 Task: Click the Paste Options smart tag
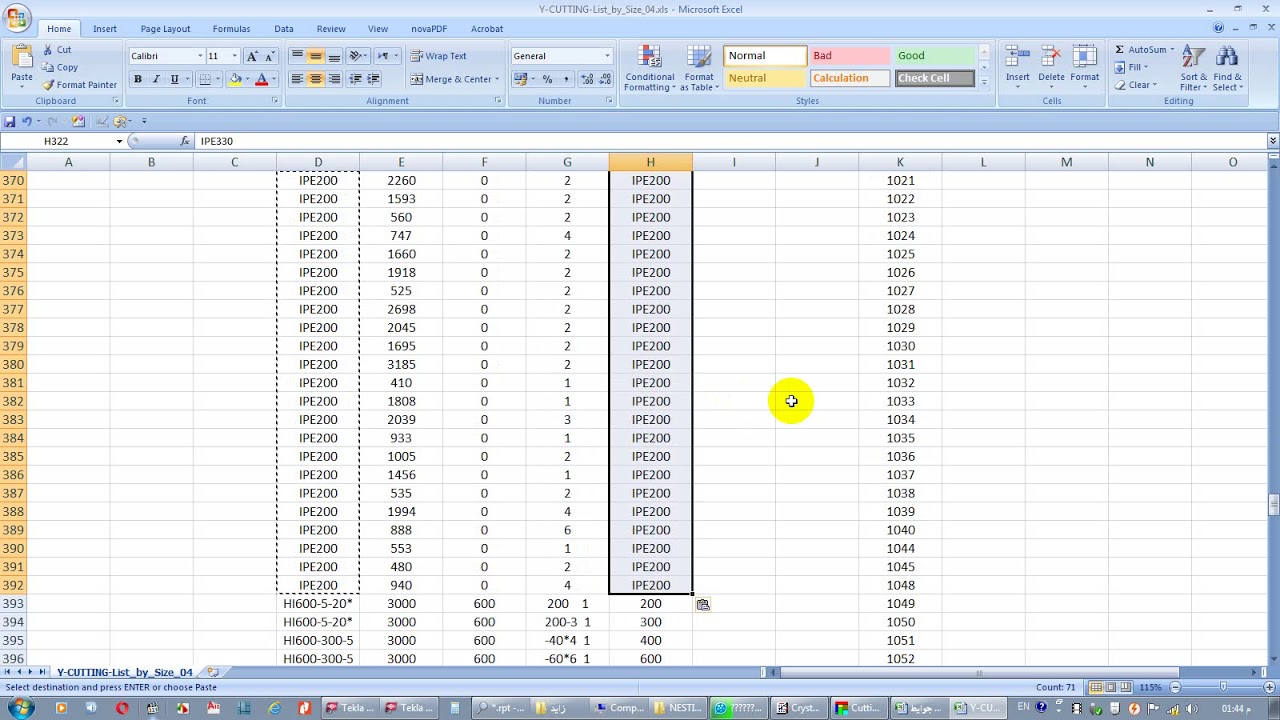(x=703, y=604)
